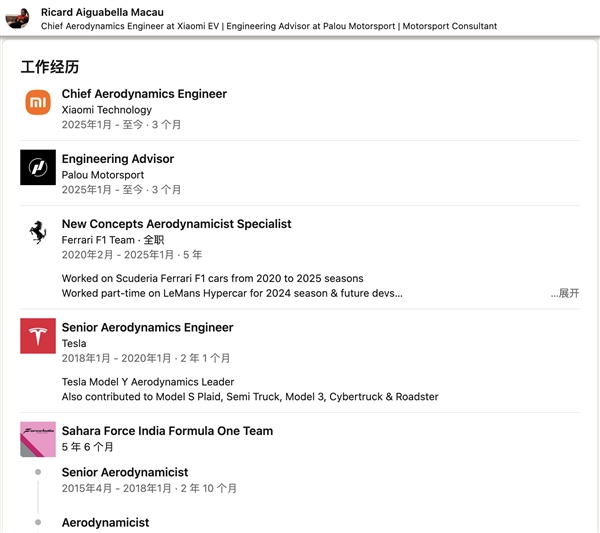Click the Ferrari F1 Team company text
The width and height of the screenshot is (600, 533).
[x=98, y=240]
